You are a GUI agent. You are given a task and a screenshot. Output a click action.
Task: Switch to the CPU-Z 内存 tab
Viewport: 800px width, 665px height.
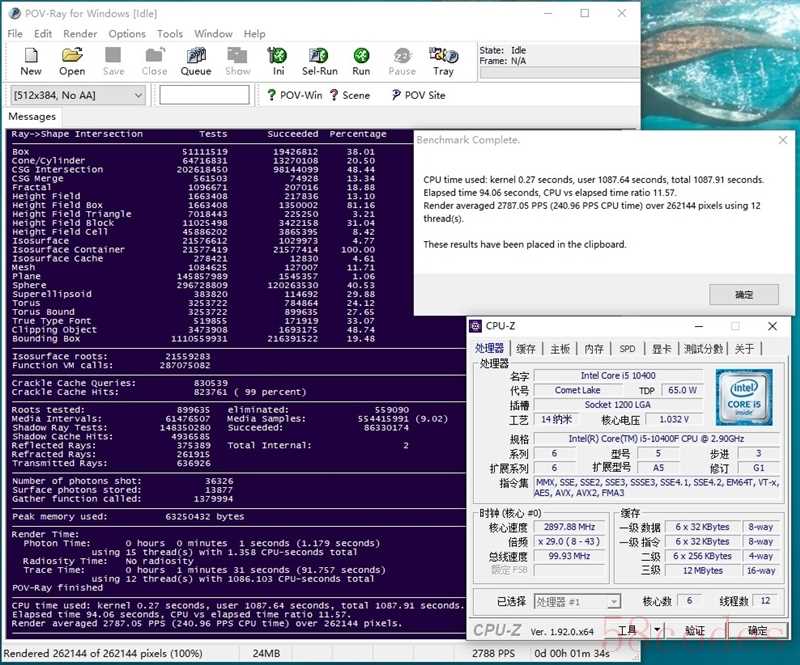tap(594, 349)
